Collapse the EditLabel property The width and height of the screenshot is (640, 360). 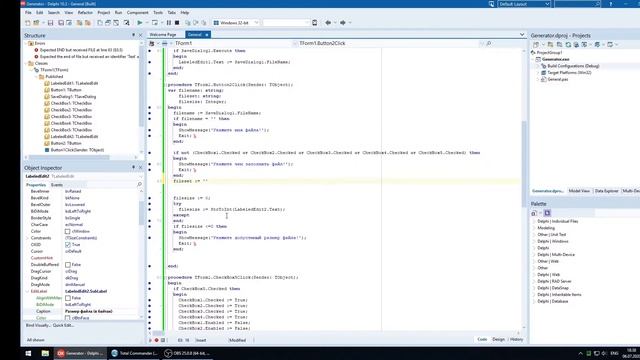pyautogui.click(x=27, y=291)
